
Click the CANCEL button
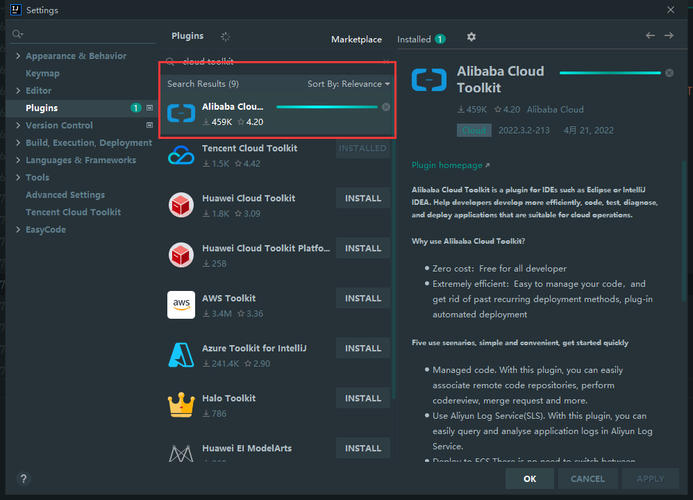coord(587,479)
